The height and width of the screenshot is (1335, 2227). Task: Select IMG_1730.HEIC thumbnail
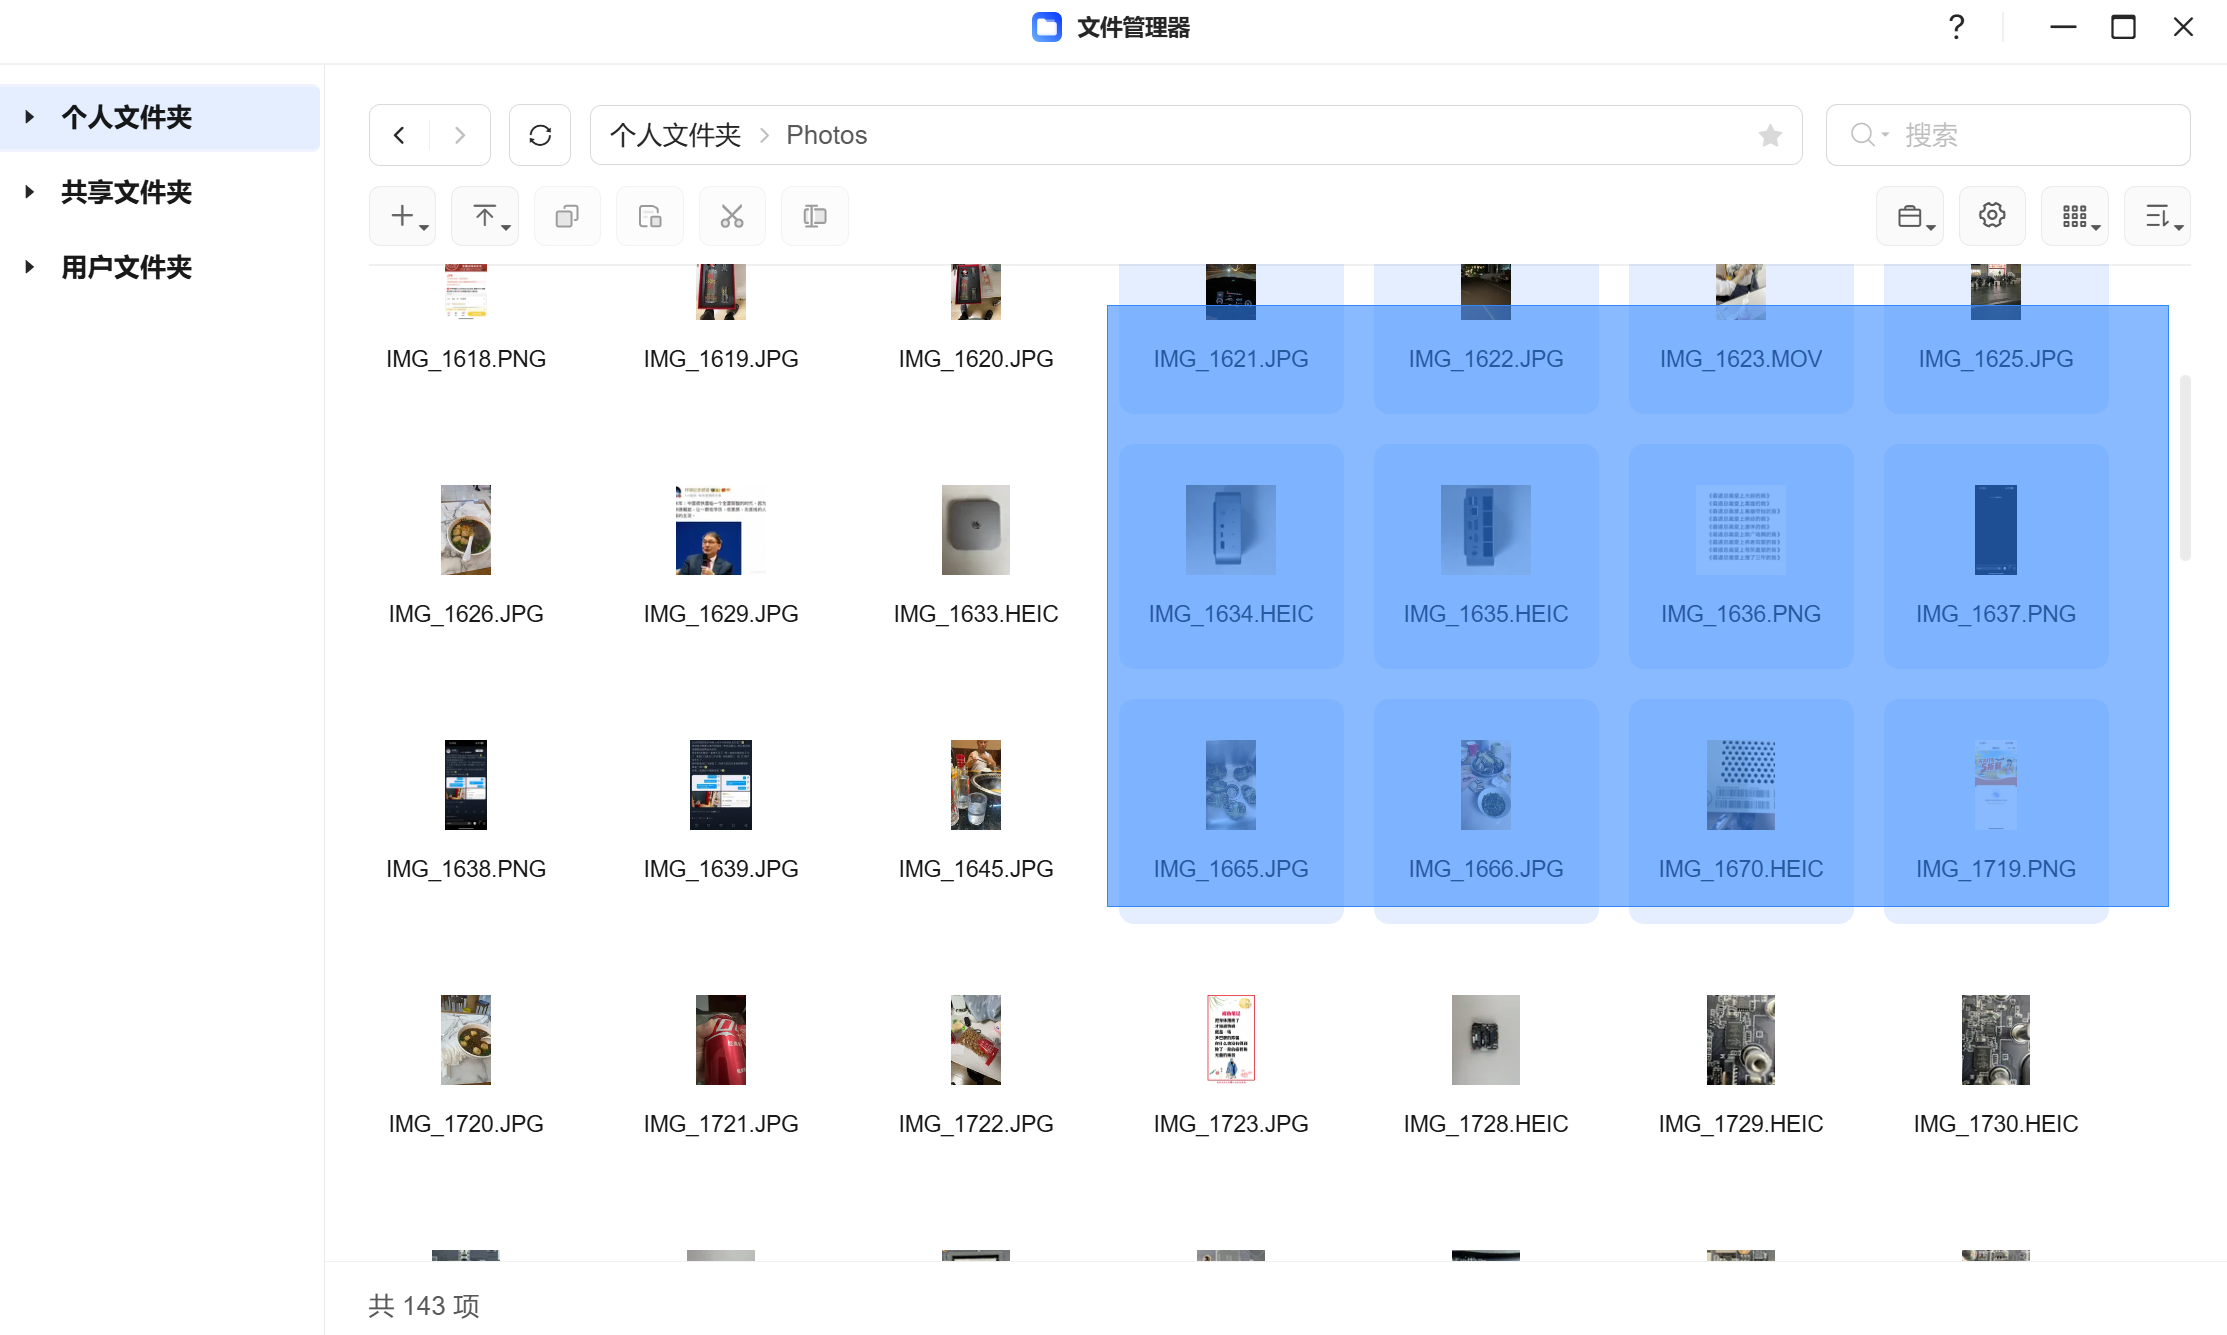1996,1040
